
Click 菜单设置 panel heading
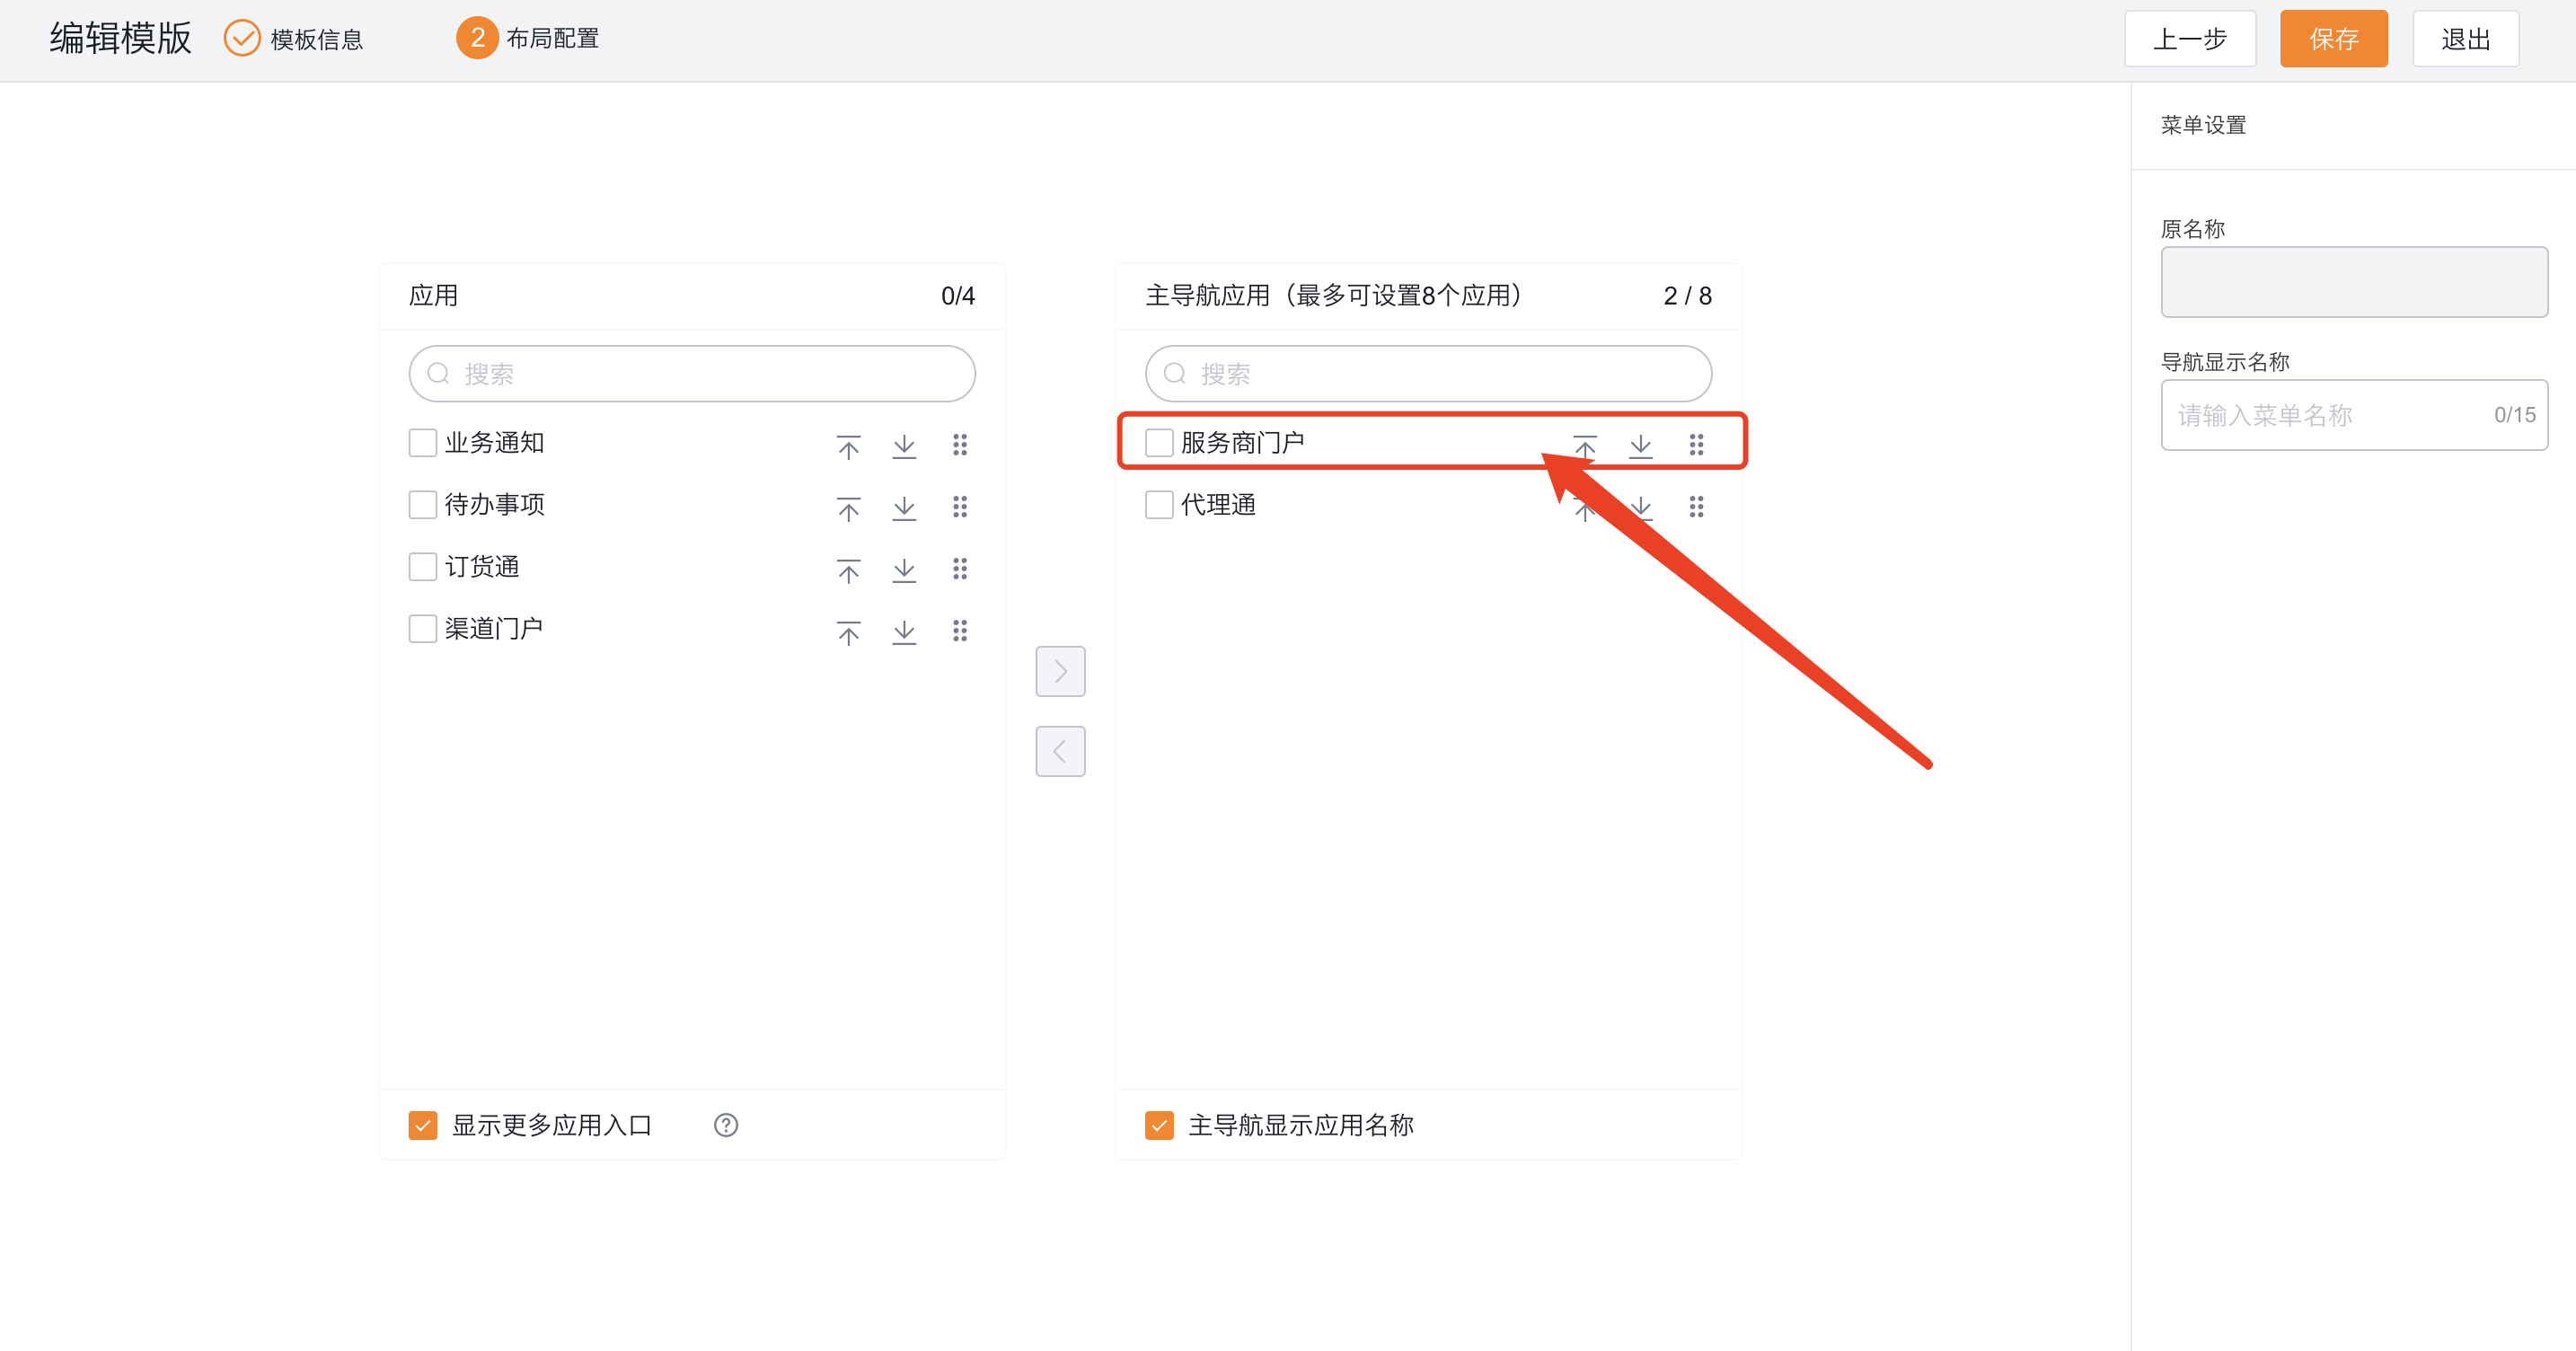(2204, 125)
